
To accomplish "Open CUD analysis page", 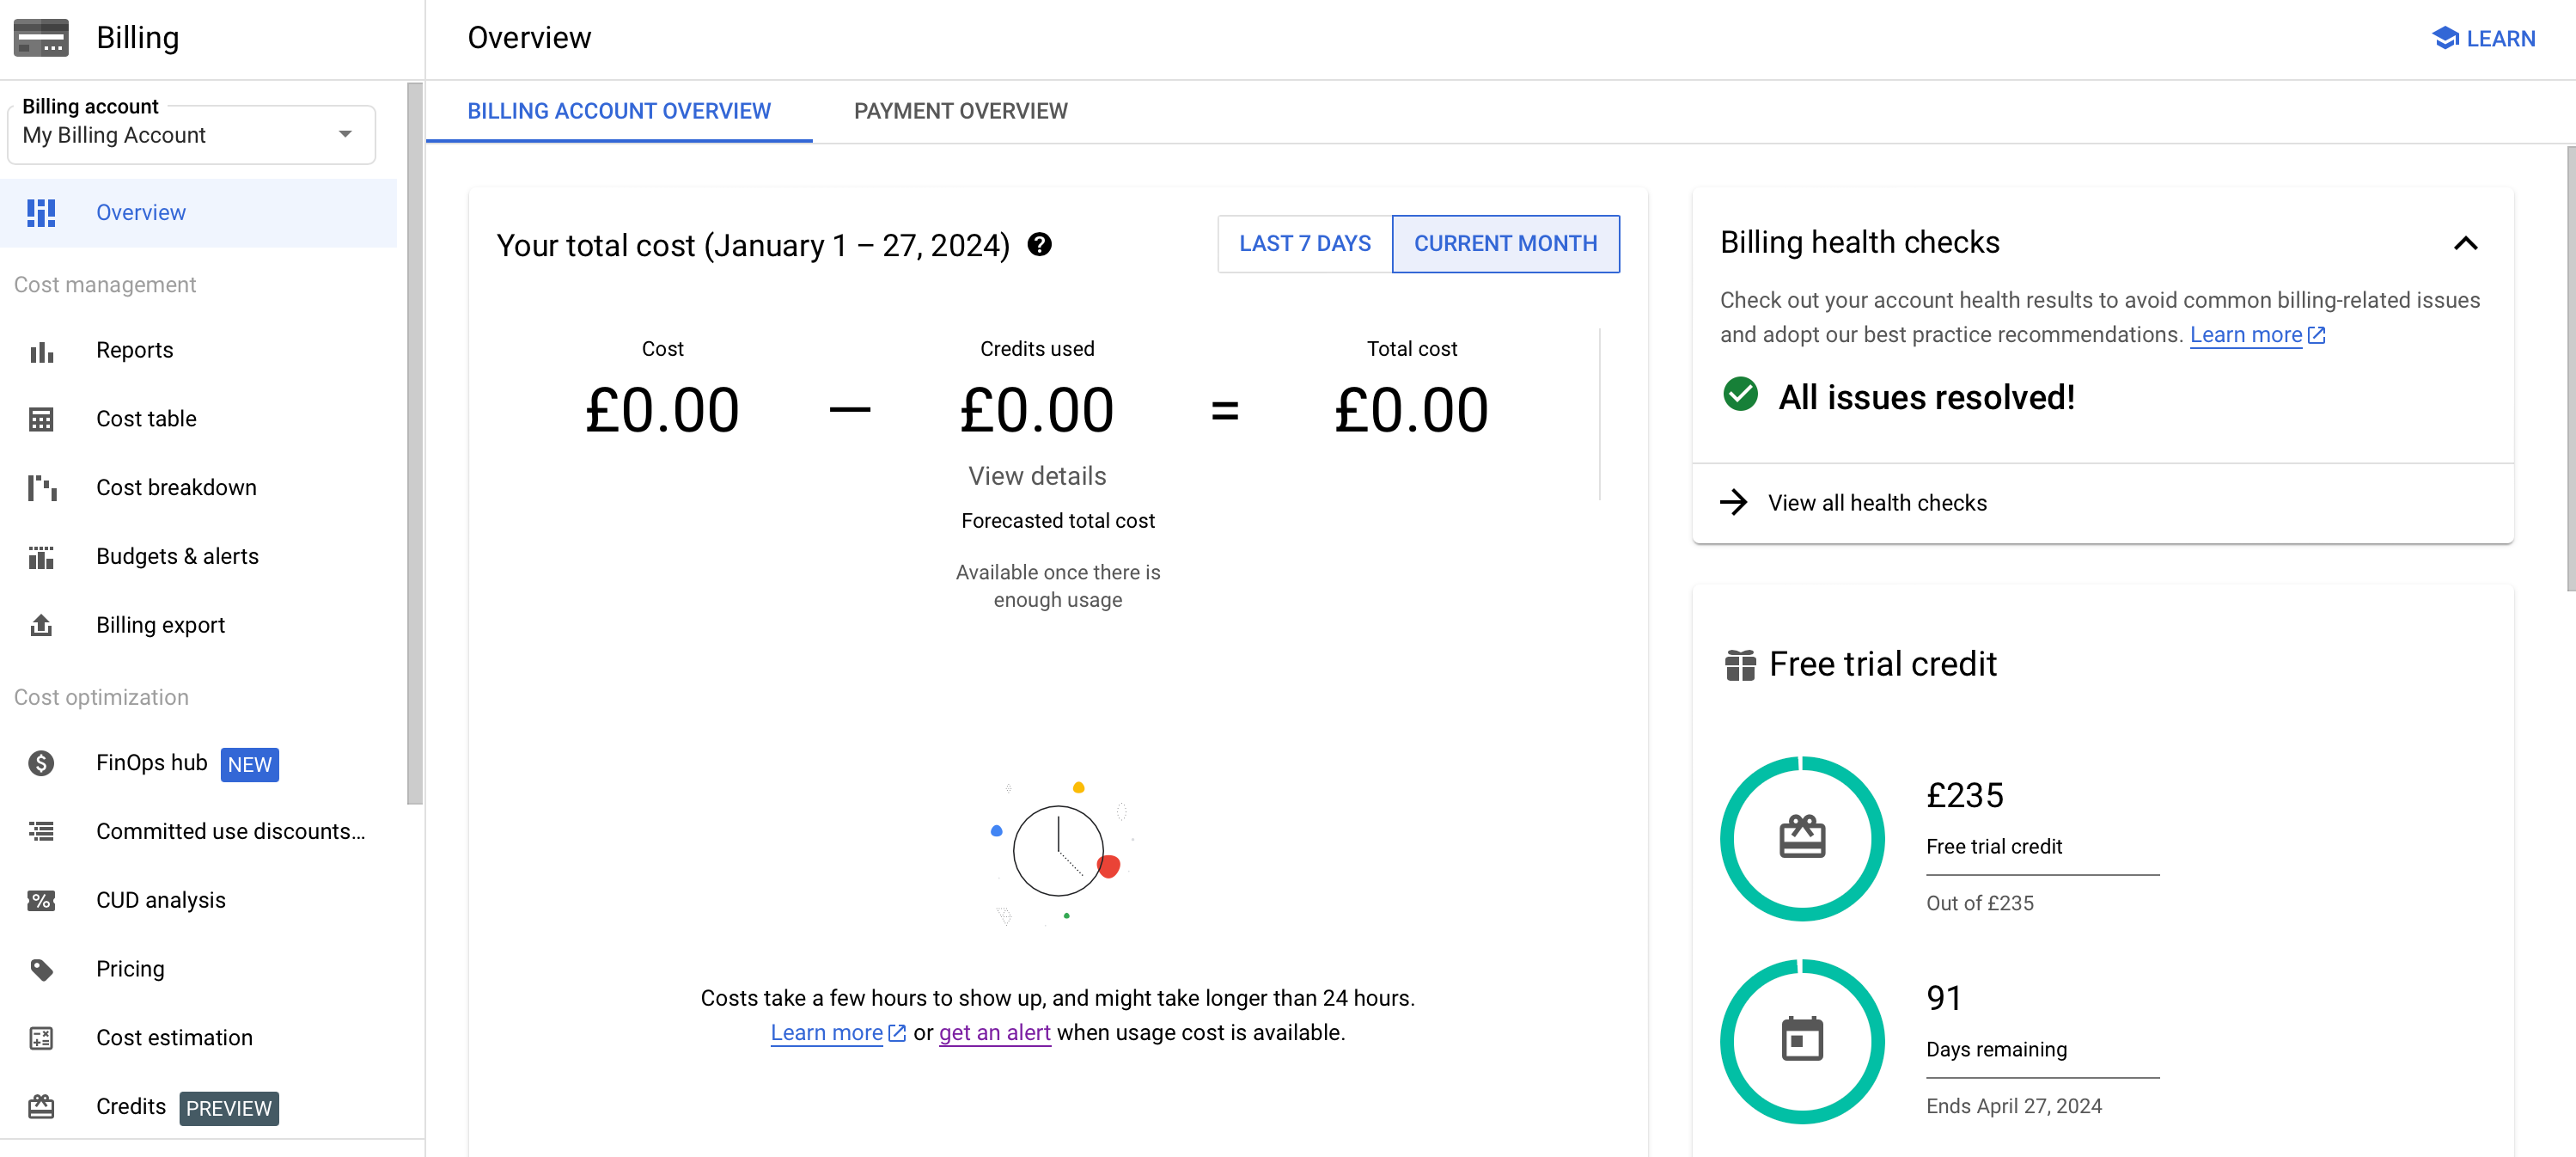I will (198, 901).
